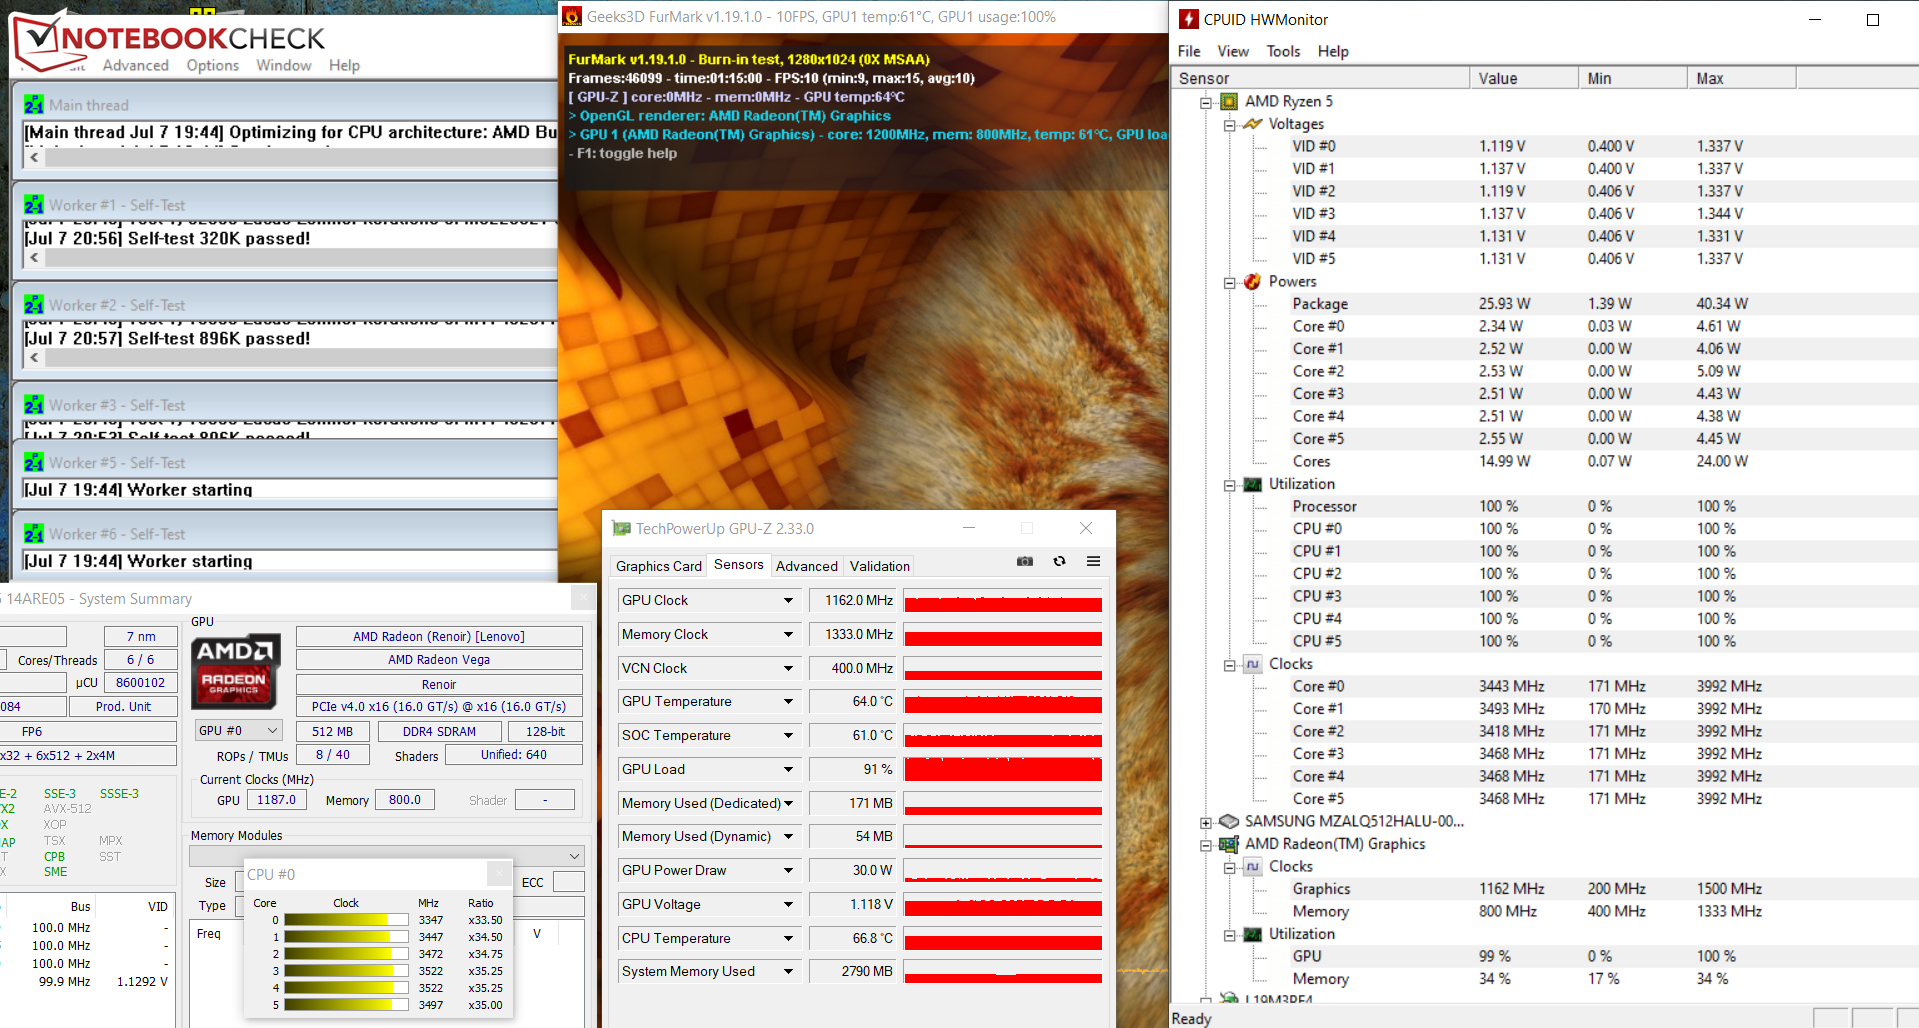Click the GPU-Z screenshot camera icon
1919x1028 pixels.
tap(1024, 562)
